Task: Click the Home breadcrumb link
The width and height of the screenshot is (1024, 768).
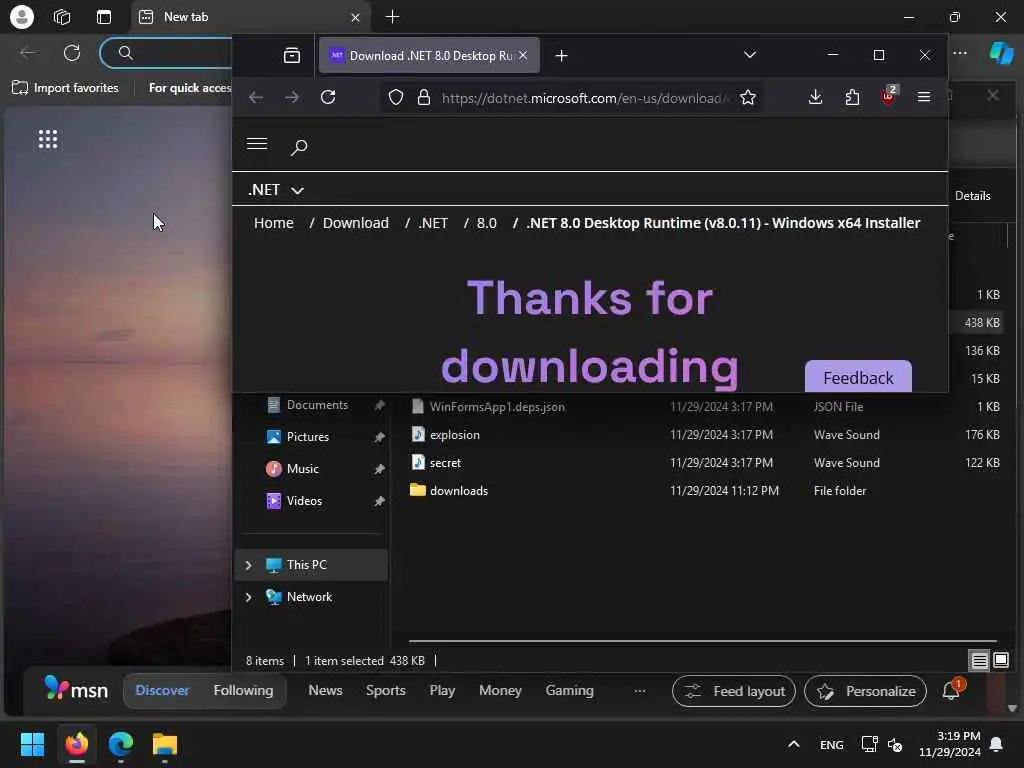Action: coord(274,223)
